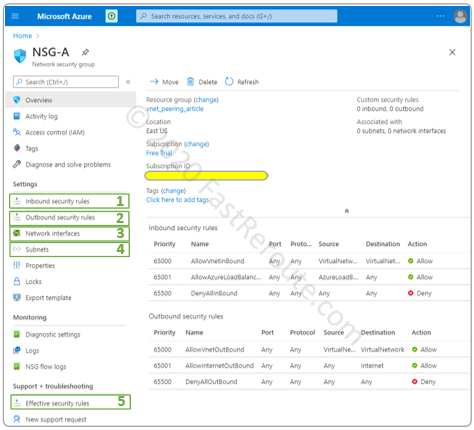Focus the sidebar Search (Ctrl+/) box
474x430 pixels.
tap(66, 82)
